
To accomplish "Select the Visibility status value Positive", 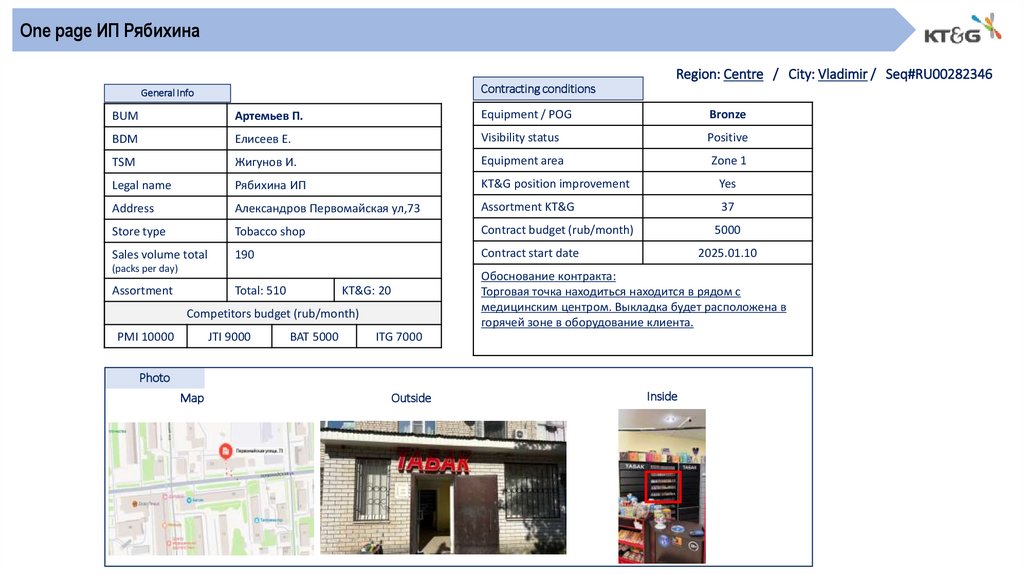I will coord(728,137).
